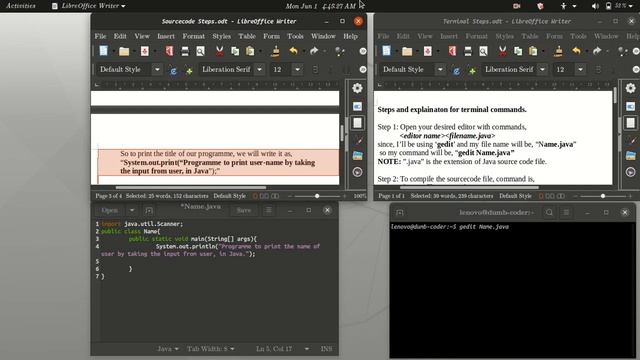Open hamburger menu in terminal header bar
Image resolution: width=640 pixels, height=360 pixels.
click(566, 212)
